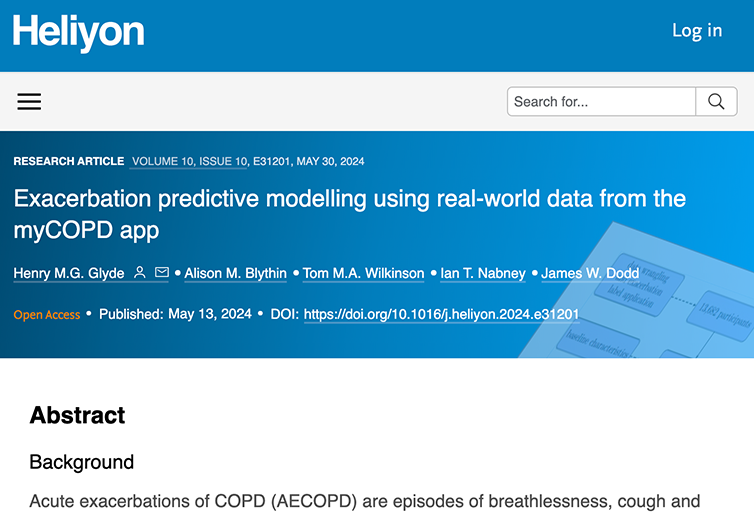
Task: Click the Background subsection heading
Action: coord(81,462)
